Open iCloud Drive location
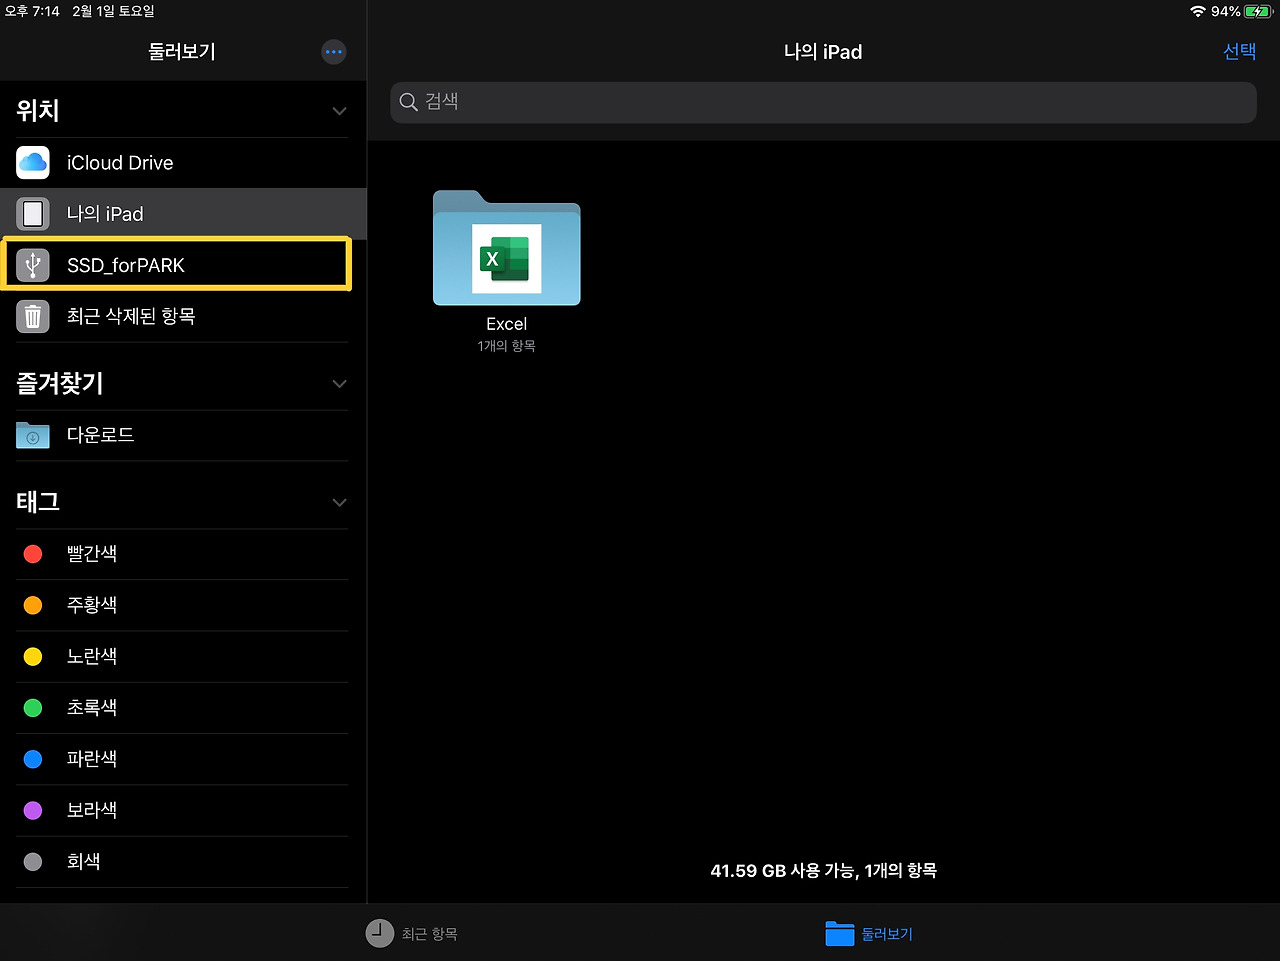The width and height of the screenshot is (1280, 961). pyautogui.click(x=182, y=163)
